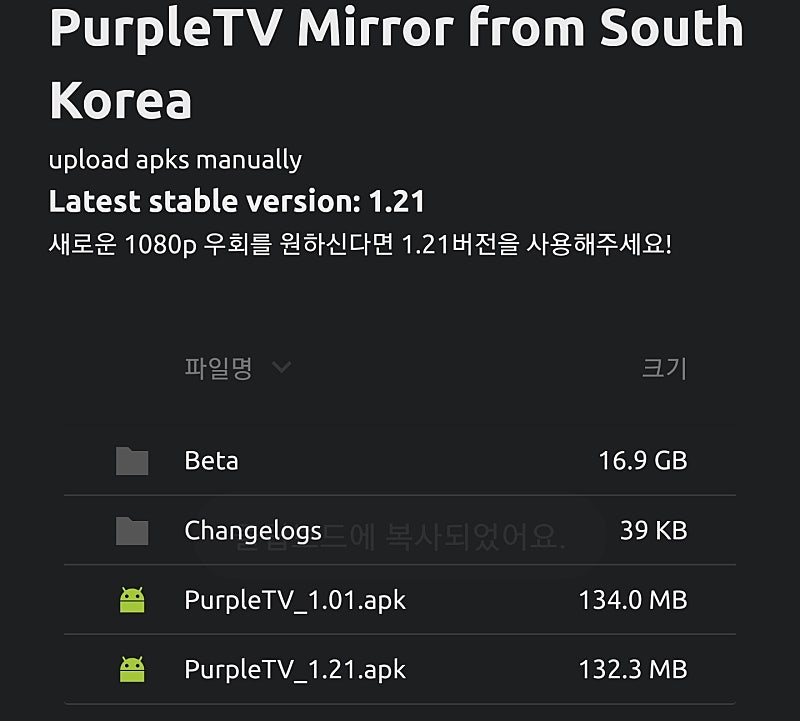Select the 134.0 MB size cell
This screenshot has width=800, height=721.
pos(632,600)
